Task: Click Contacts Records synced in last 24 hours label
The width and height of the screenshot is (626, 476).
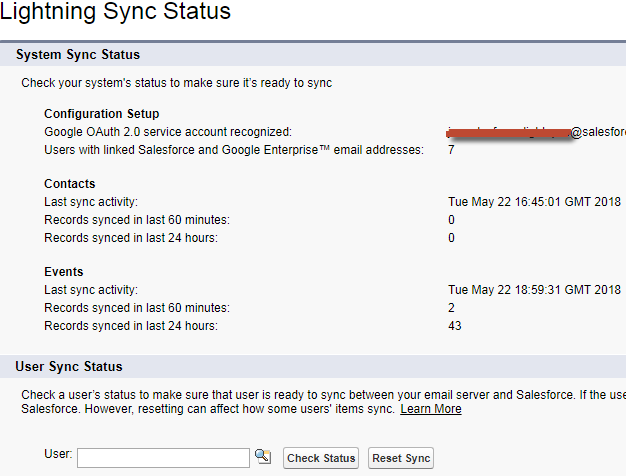Action: (x=131, y=238)
